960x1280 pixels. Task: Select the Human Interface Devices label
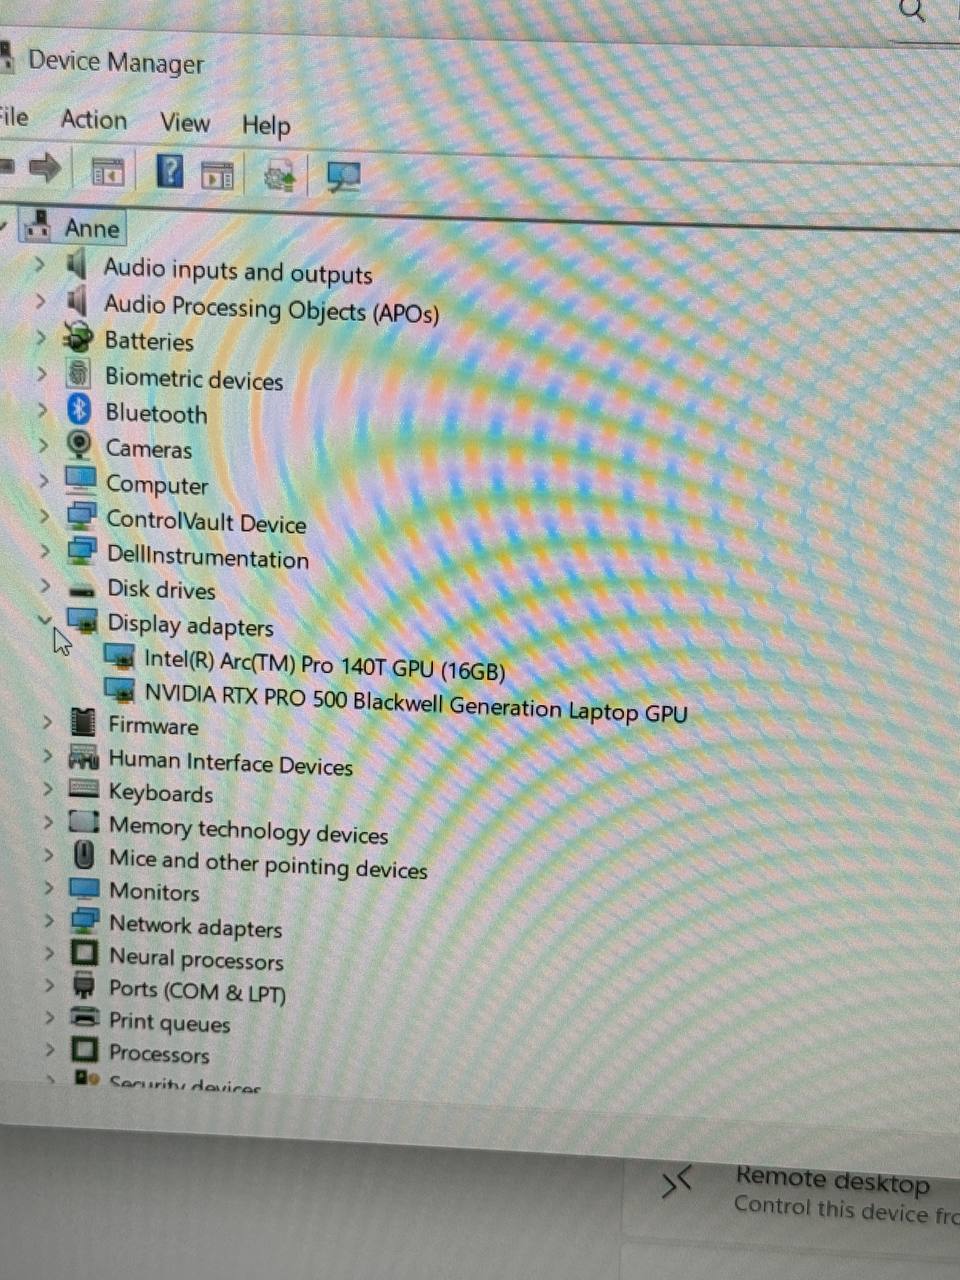click(231, 764)
